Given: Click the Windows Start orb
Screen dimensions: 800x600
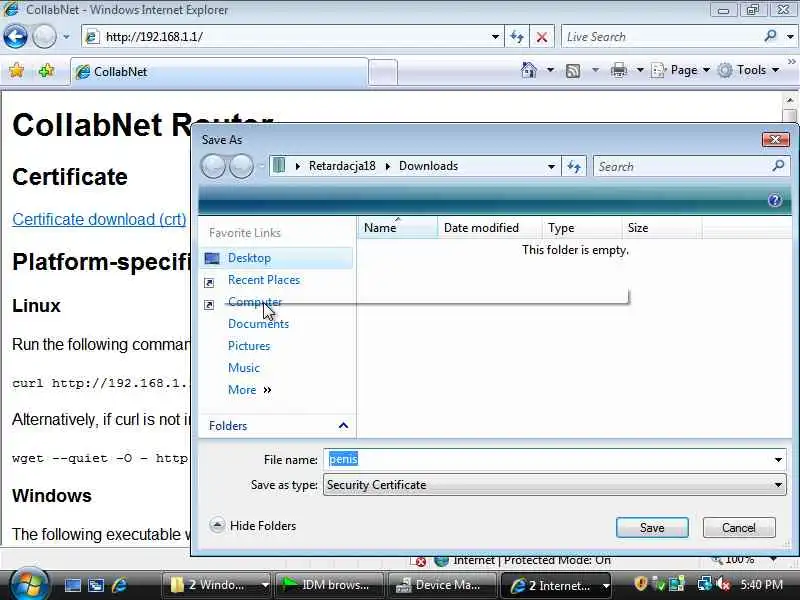Looking at the screenshot, I should [x=29, y=584].
